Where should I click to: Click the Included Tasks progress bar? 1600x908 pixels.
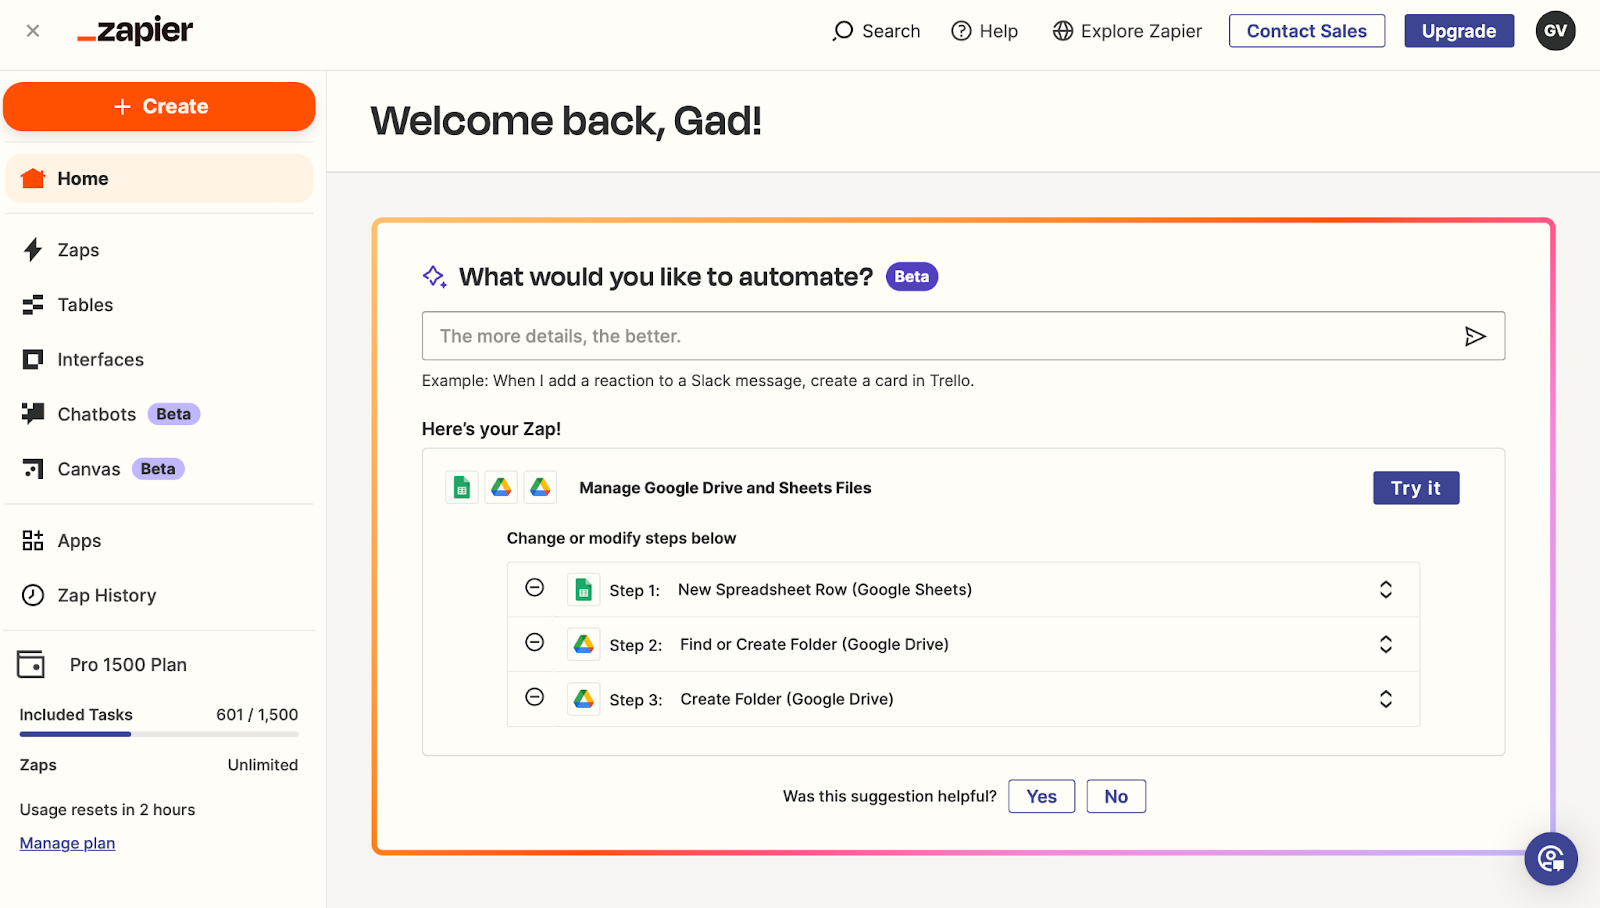159,734
